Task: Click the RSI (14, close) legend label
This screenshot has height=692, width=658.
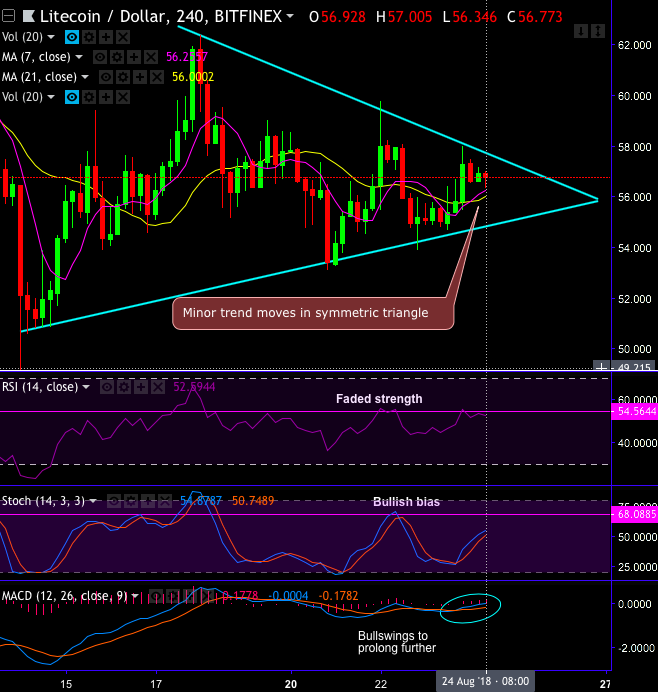Action: (40, 387)
